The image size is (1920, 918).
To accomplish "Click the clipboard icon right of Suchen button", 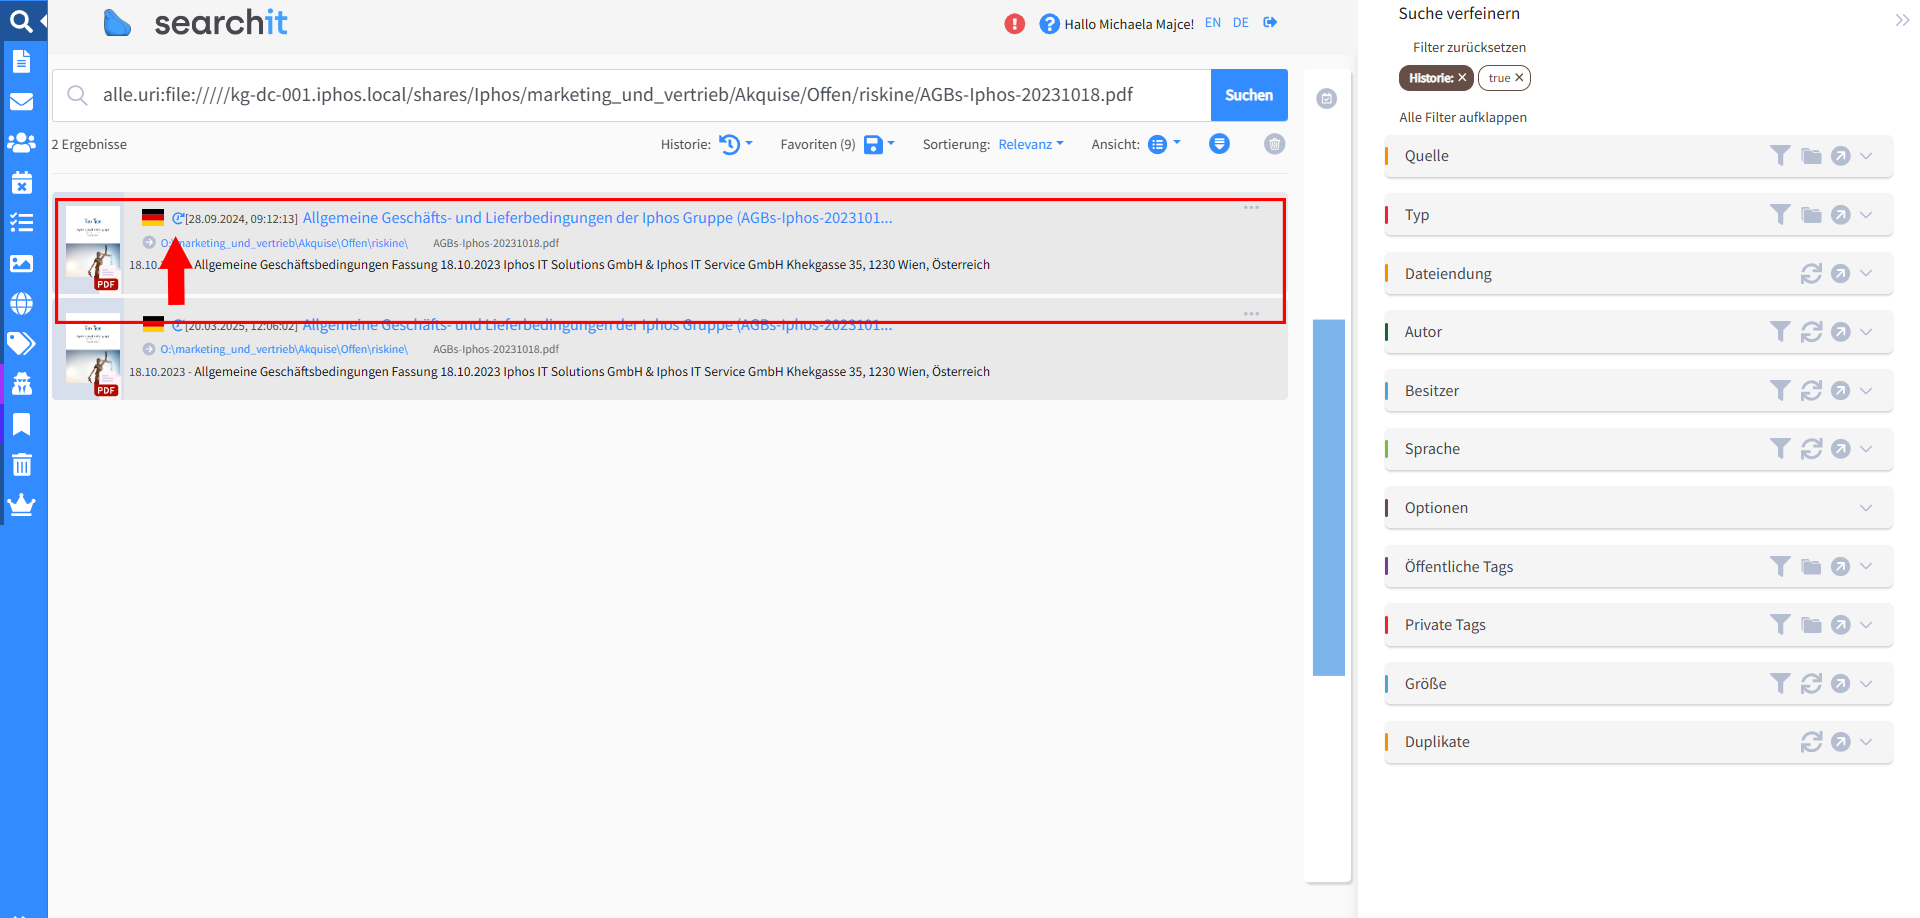I will coord(1326,98).
